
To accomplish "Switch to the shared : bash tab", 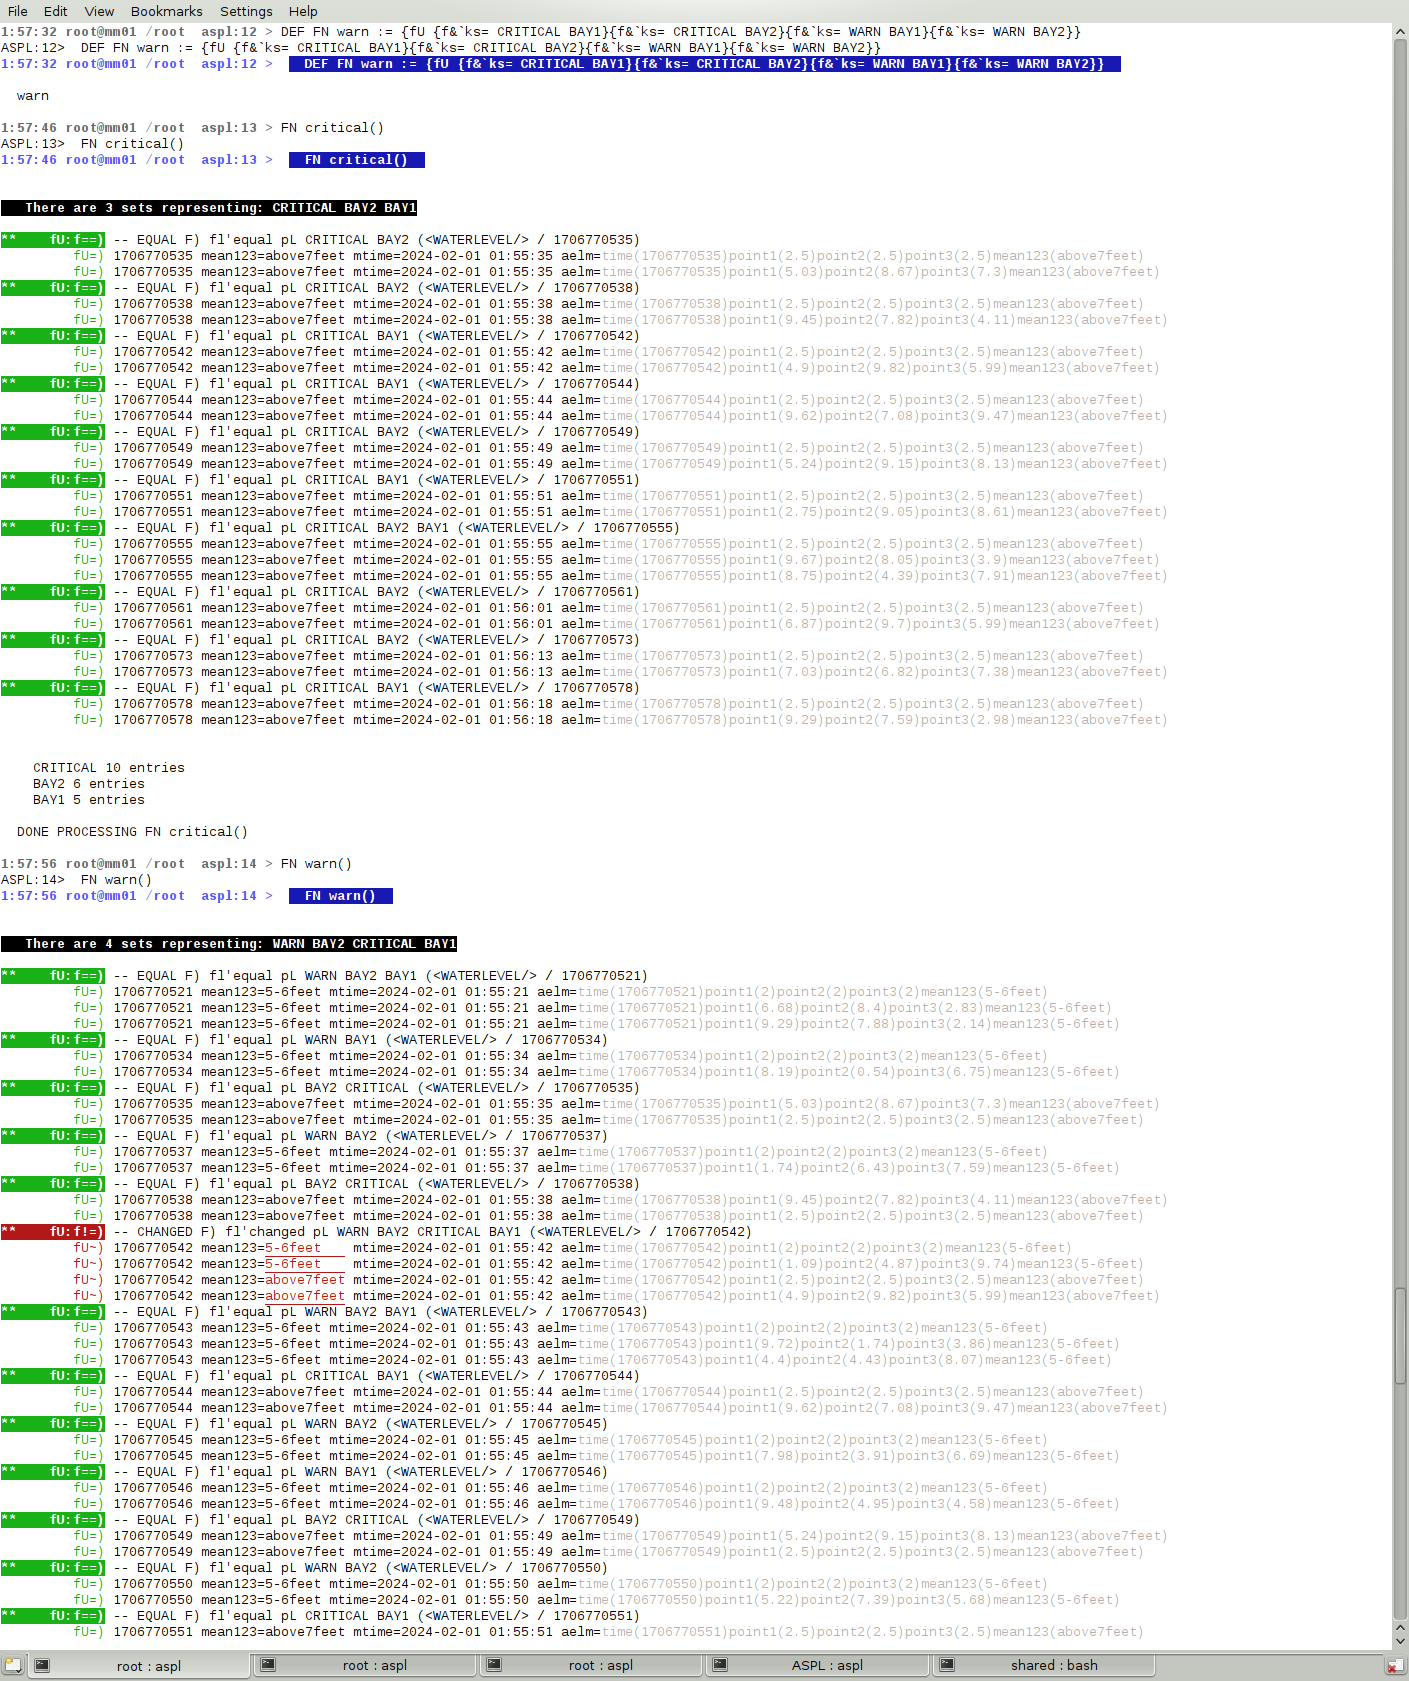I will click(x=1053, y=1665).
